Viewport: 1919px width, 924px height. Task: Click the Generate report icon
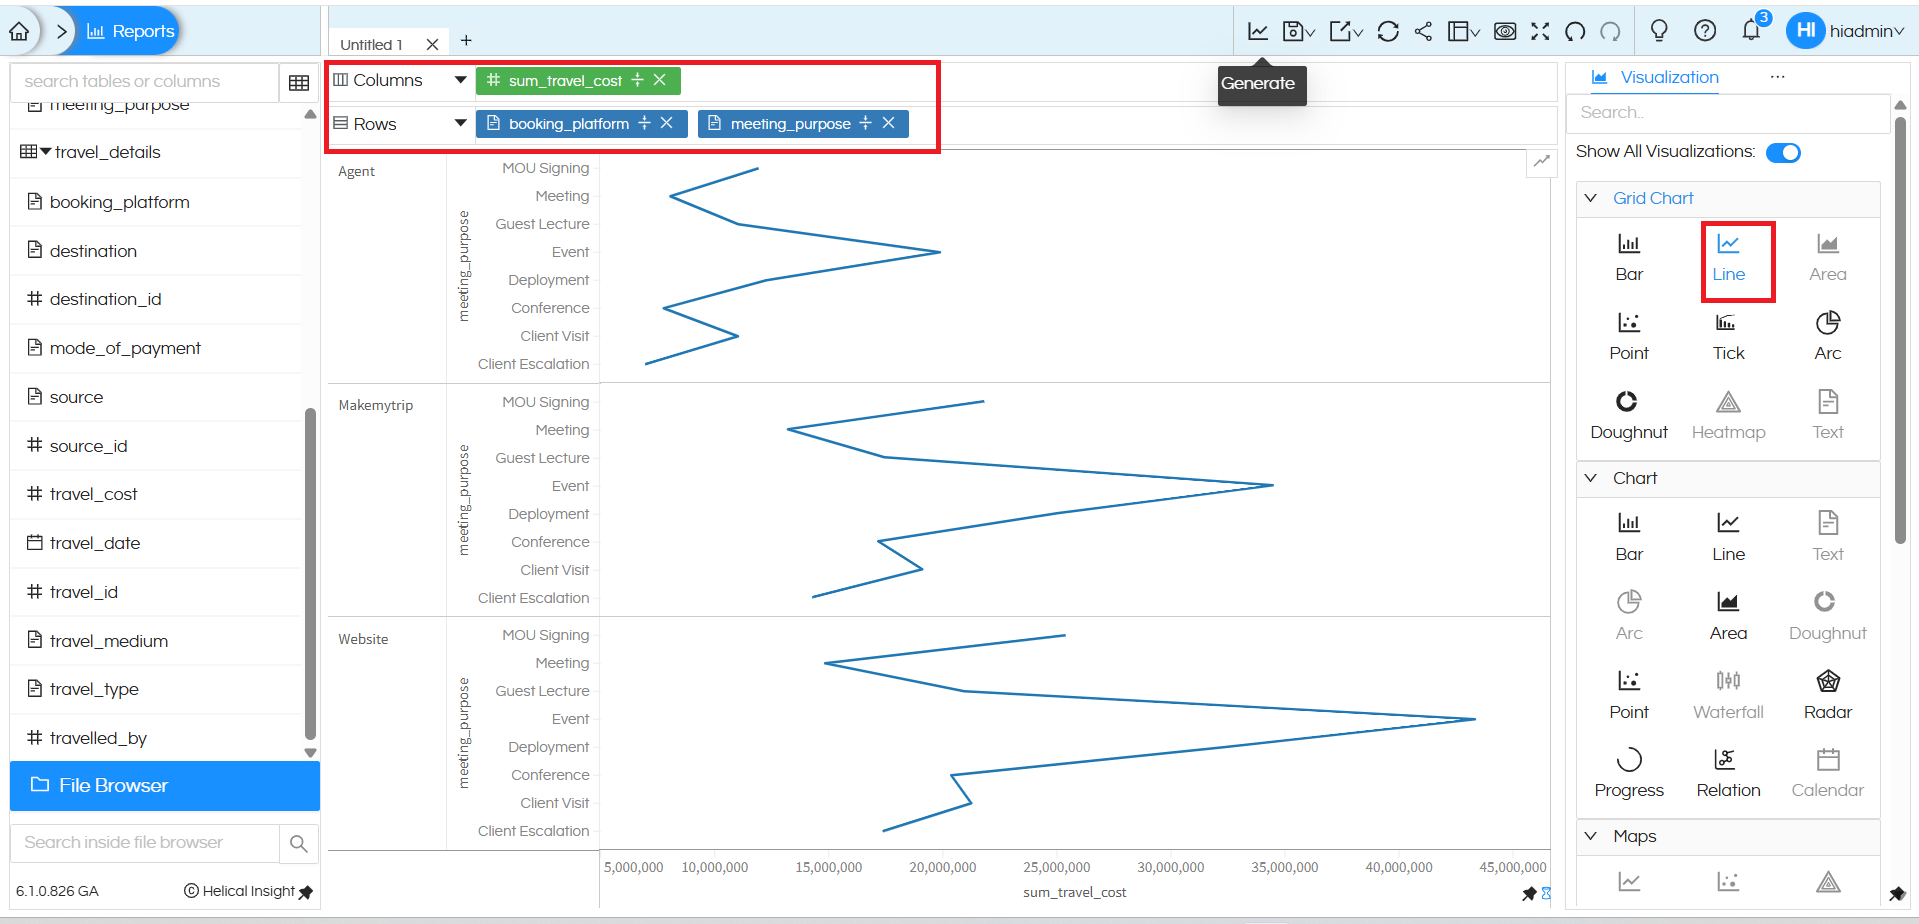tap(1257, 31)
